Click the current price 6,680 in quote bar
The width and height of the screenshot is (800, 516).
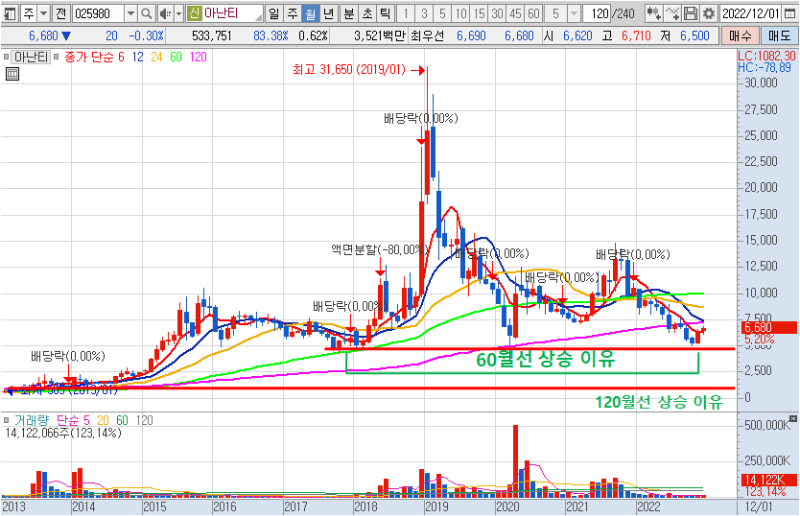click(x=44, y=36)
